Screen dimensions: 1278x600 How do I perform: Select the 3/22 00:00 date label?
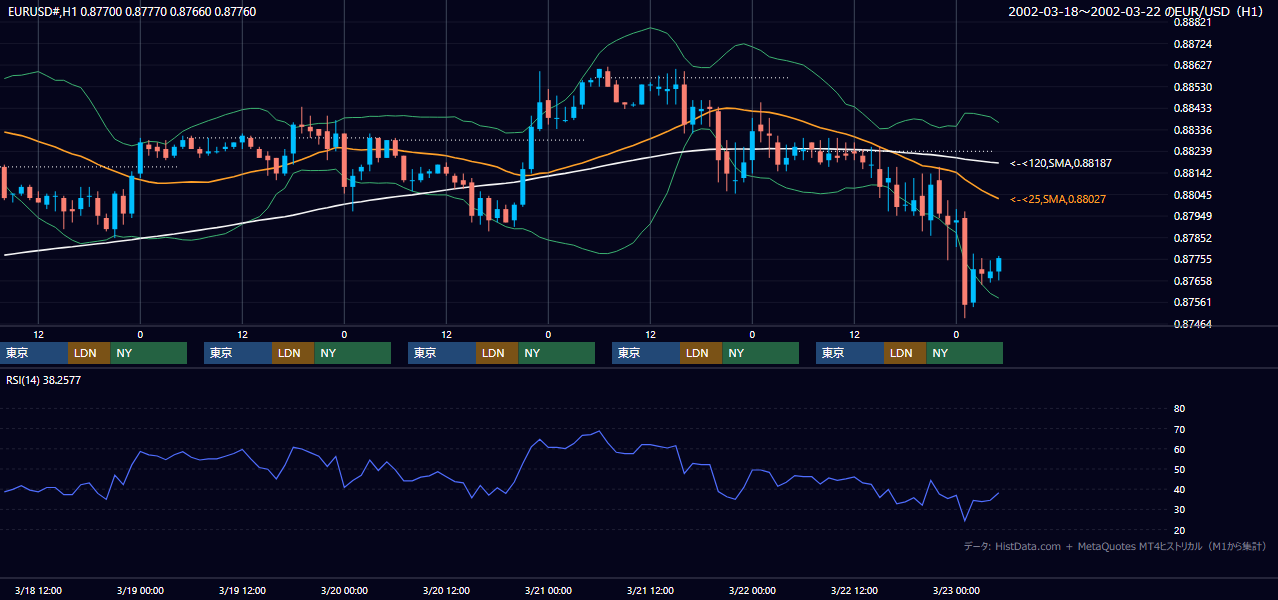[753, 590]
